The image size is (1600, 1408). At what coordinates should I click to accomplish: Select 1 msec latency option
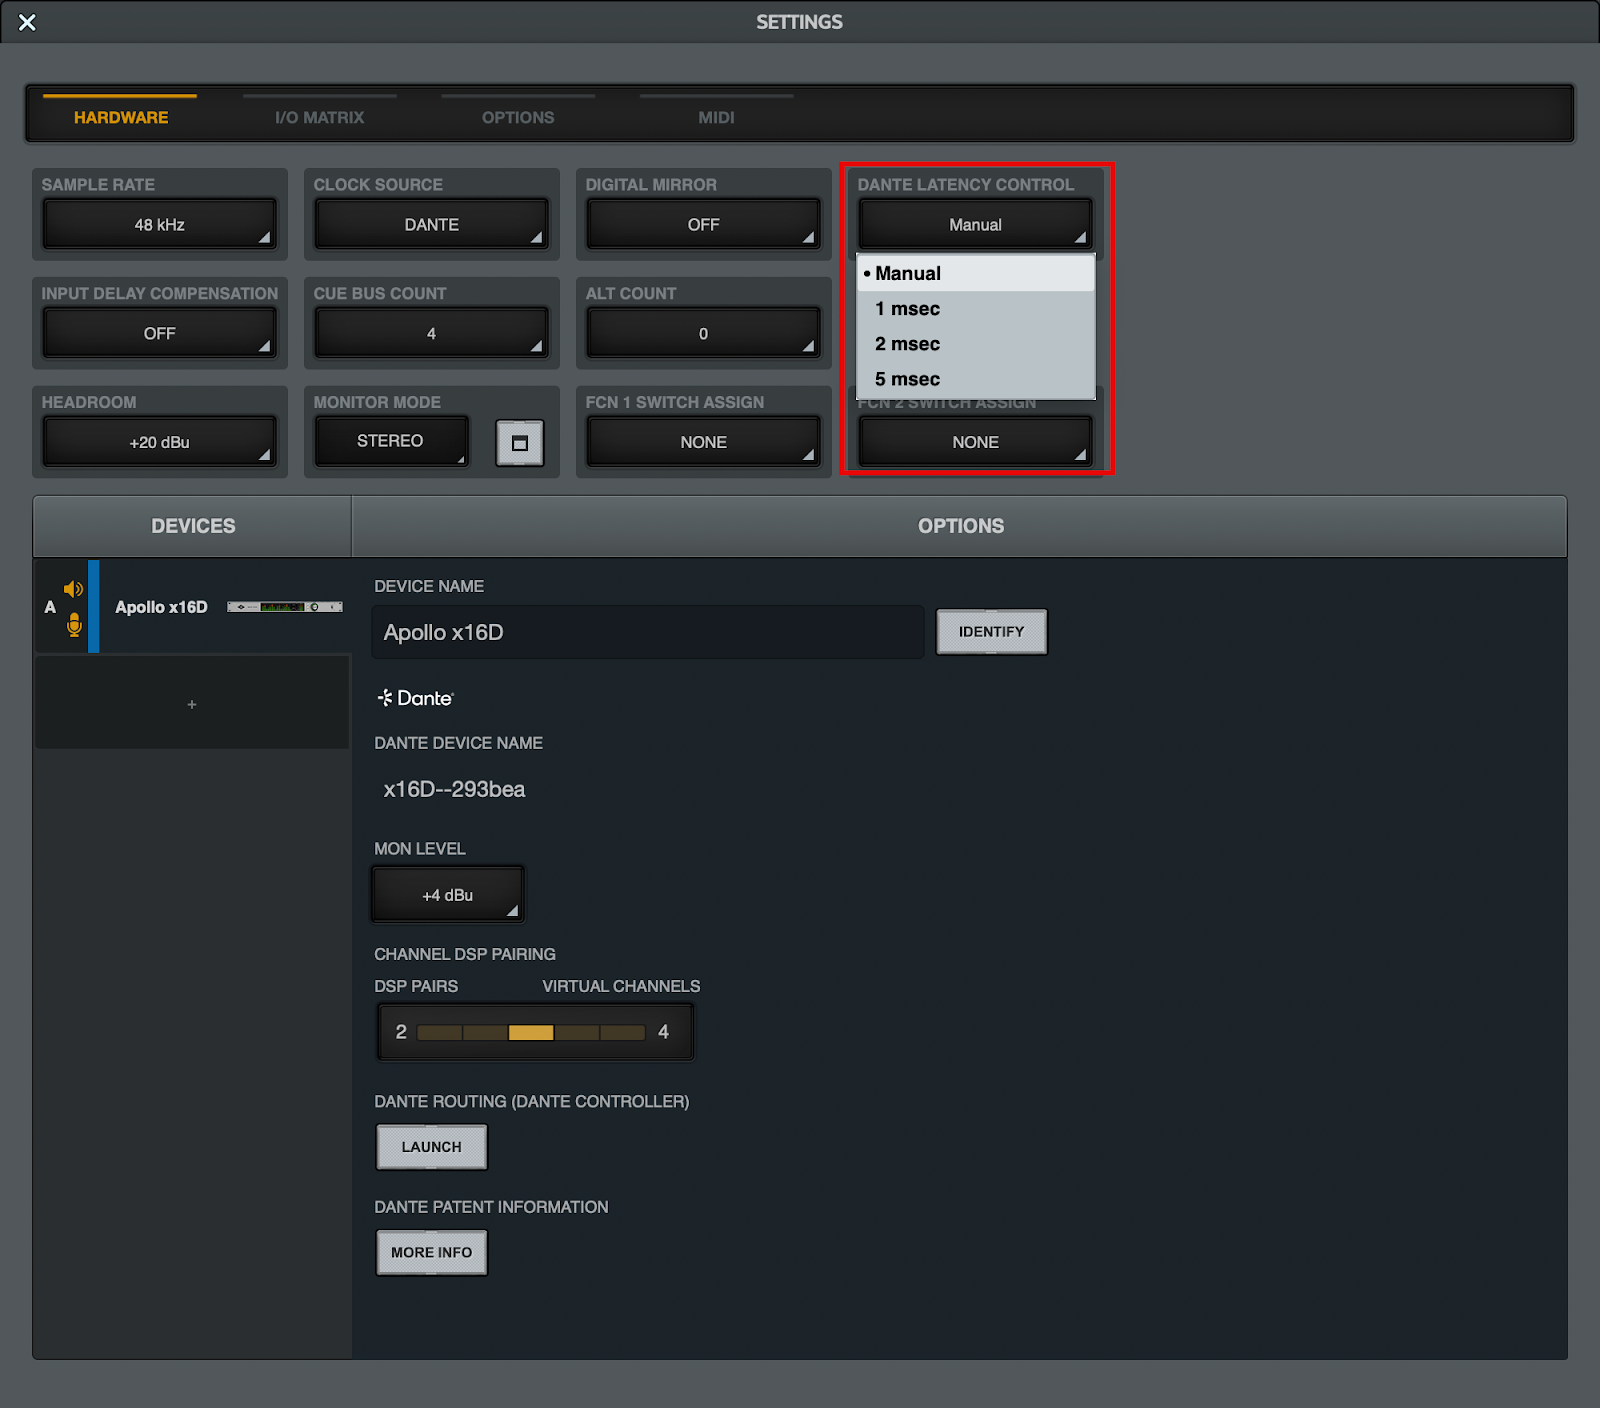[976, 309]
